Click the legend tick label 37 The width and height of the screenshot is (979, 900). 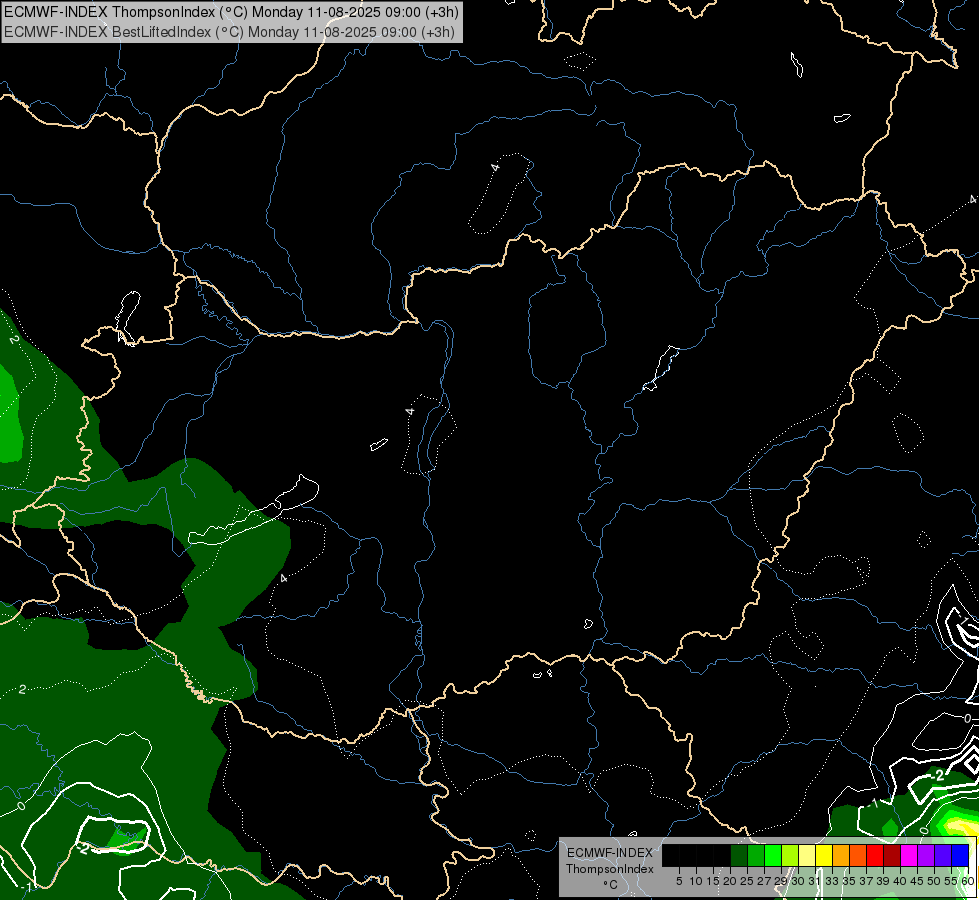click(x=866, y=881)
